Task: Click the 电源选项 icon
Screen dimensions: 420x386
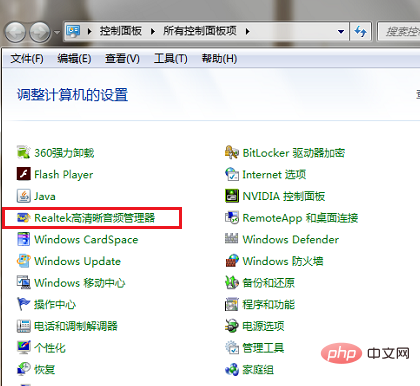Action: coord(232,326)
